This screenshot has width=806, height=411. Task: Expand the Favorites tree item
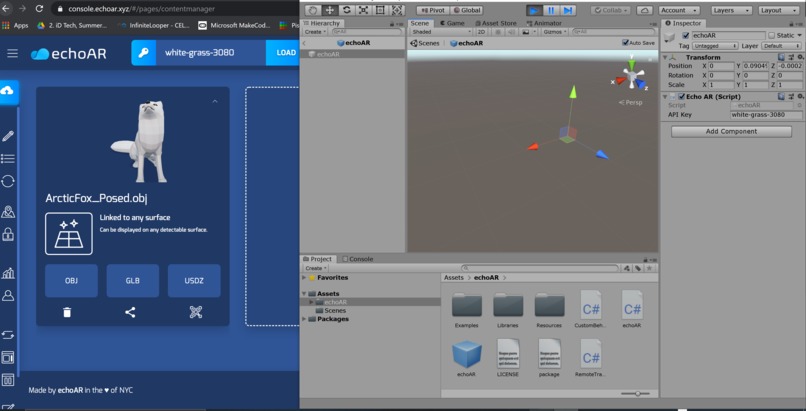304,277
